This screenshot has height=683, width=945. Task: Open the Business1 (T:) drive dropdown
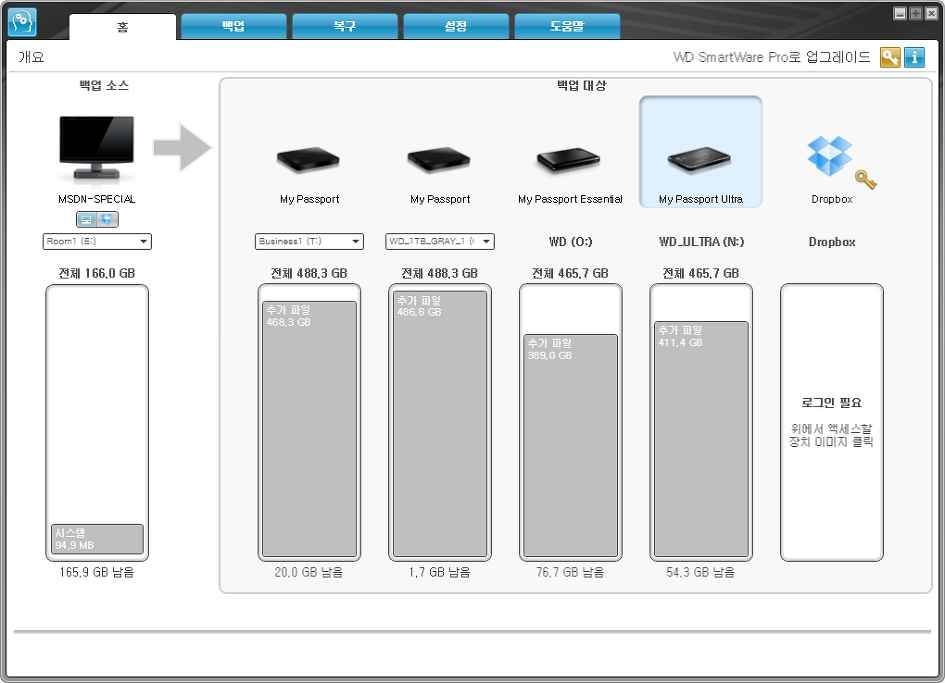coord(309,241)
